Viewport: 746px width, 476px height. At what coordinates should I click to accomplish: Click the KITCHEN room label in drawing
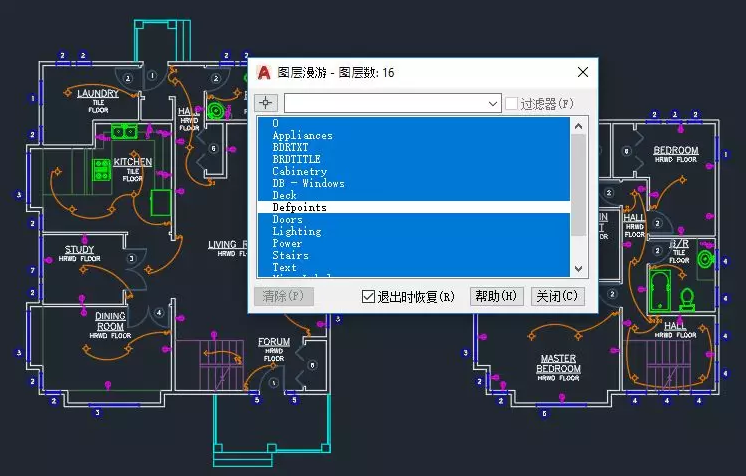click(x=133, y=162)
